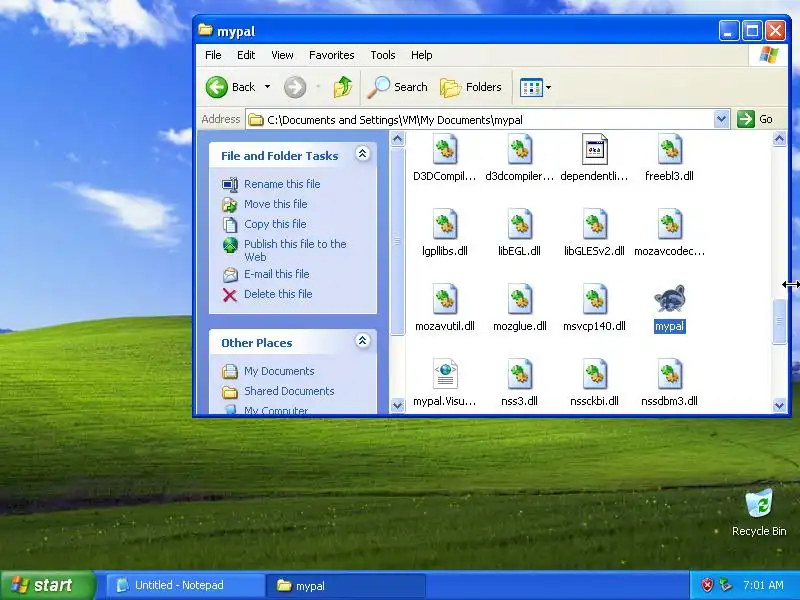Select the freebl3.dll file icon
Screen dimensions: 800x600
pyautogui.click(x=669, y=149)
